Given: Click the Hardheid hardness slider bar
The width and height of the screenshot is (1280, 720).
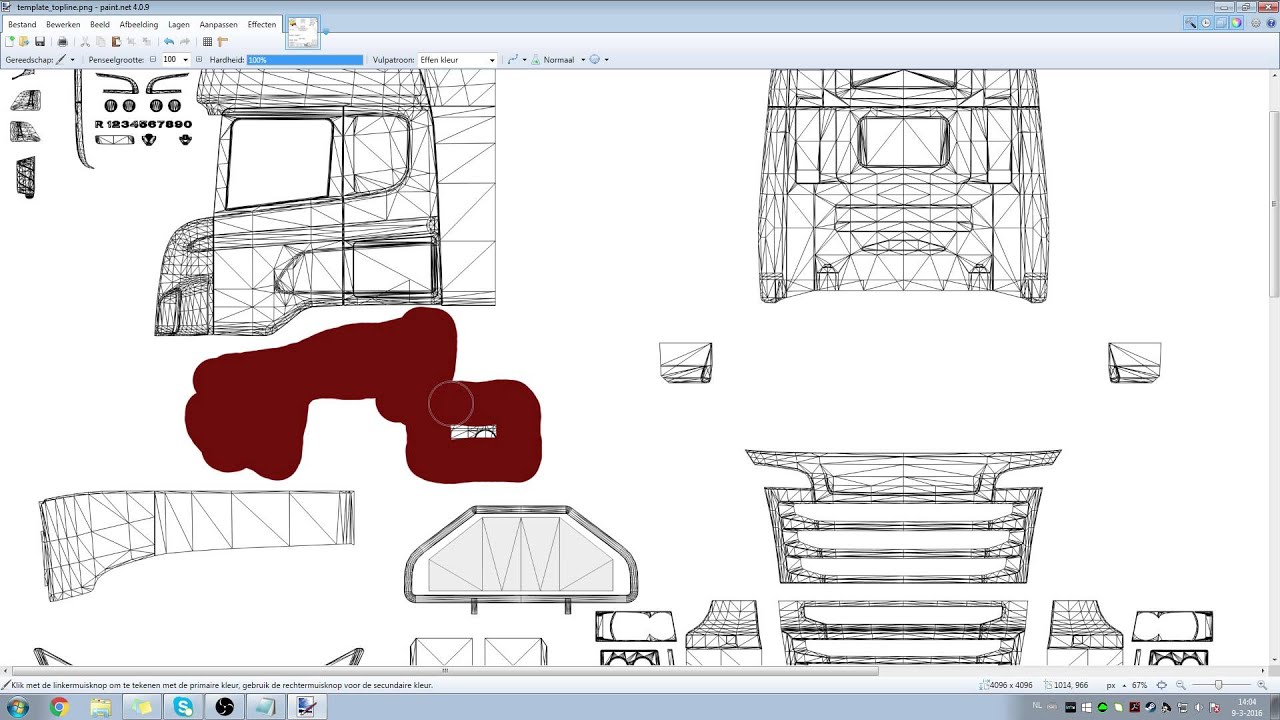Looking at the screenshot, I should click(304, 60).
